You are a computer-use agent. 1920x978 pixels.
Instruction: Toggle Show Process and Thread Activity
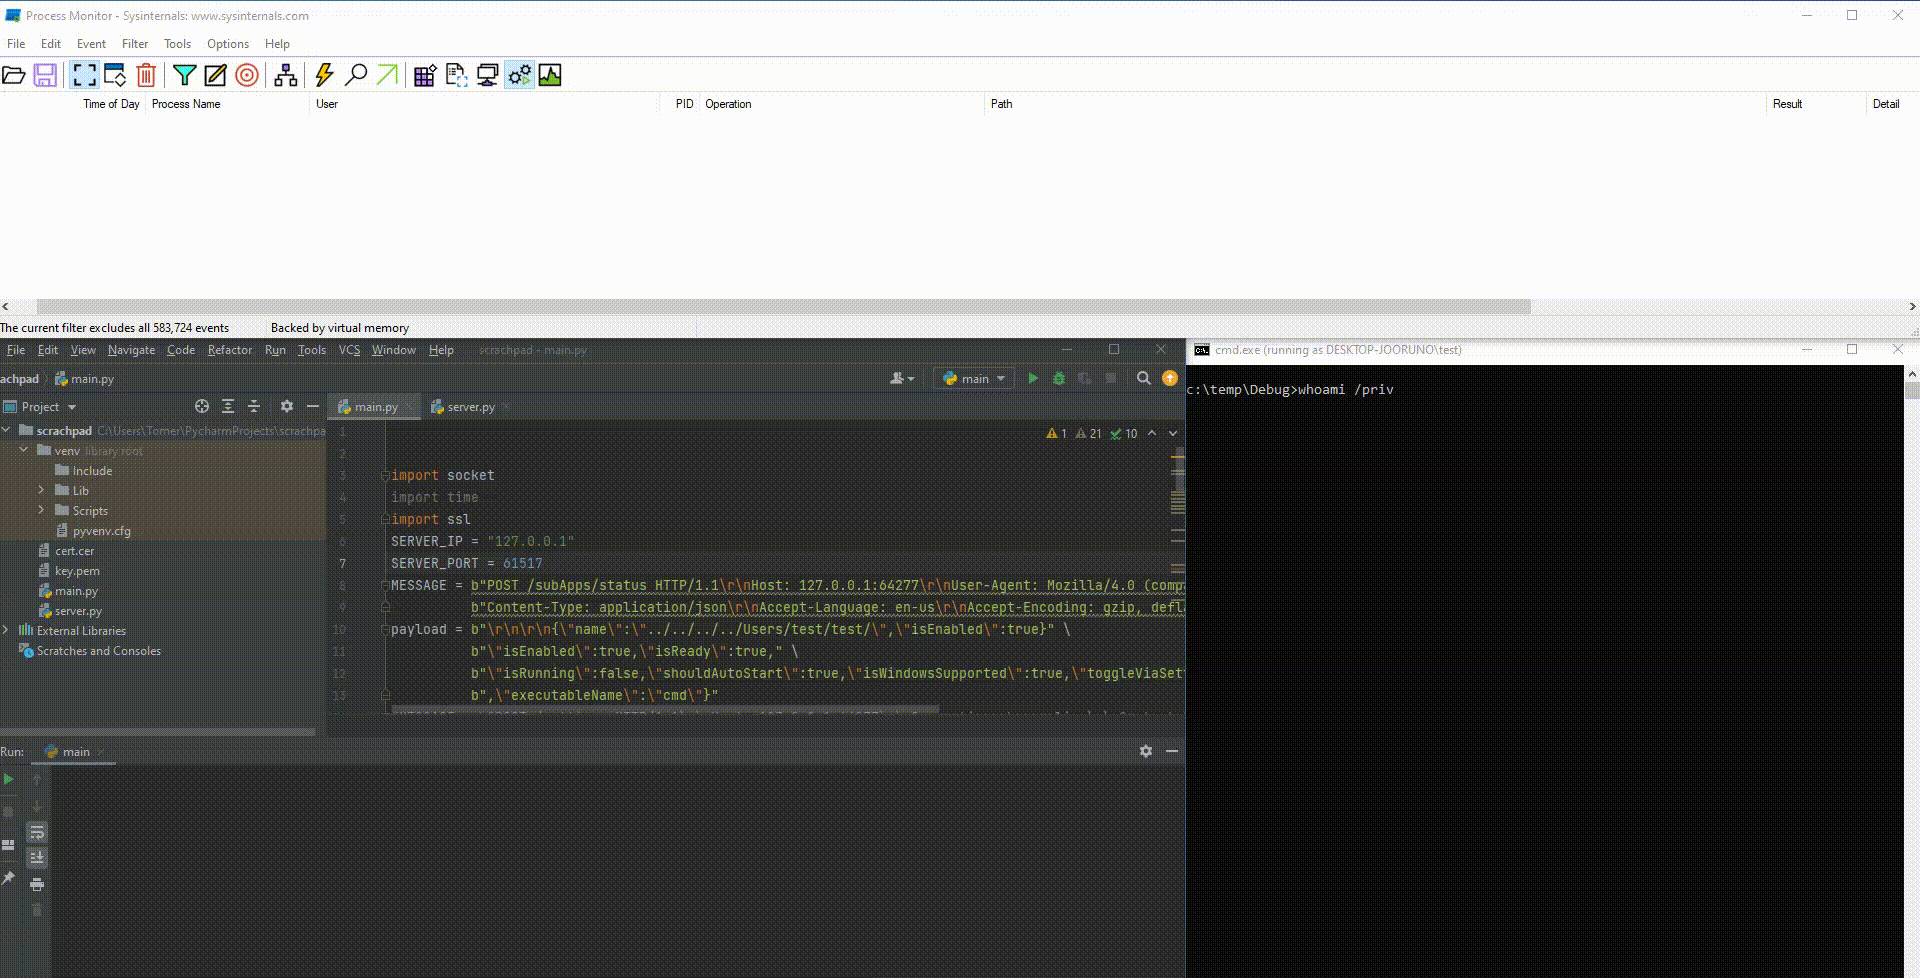(x=519, y=75)
